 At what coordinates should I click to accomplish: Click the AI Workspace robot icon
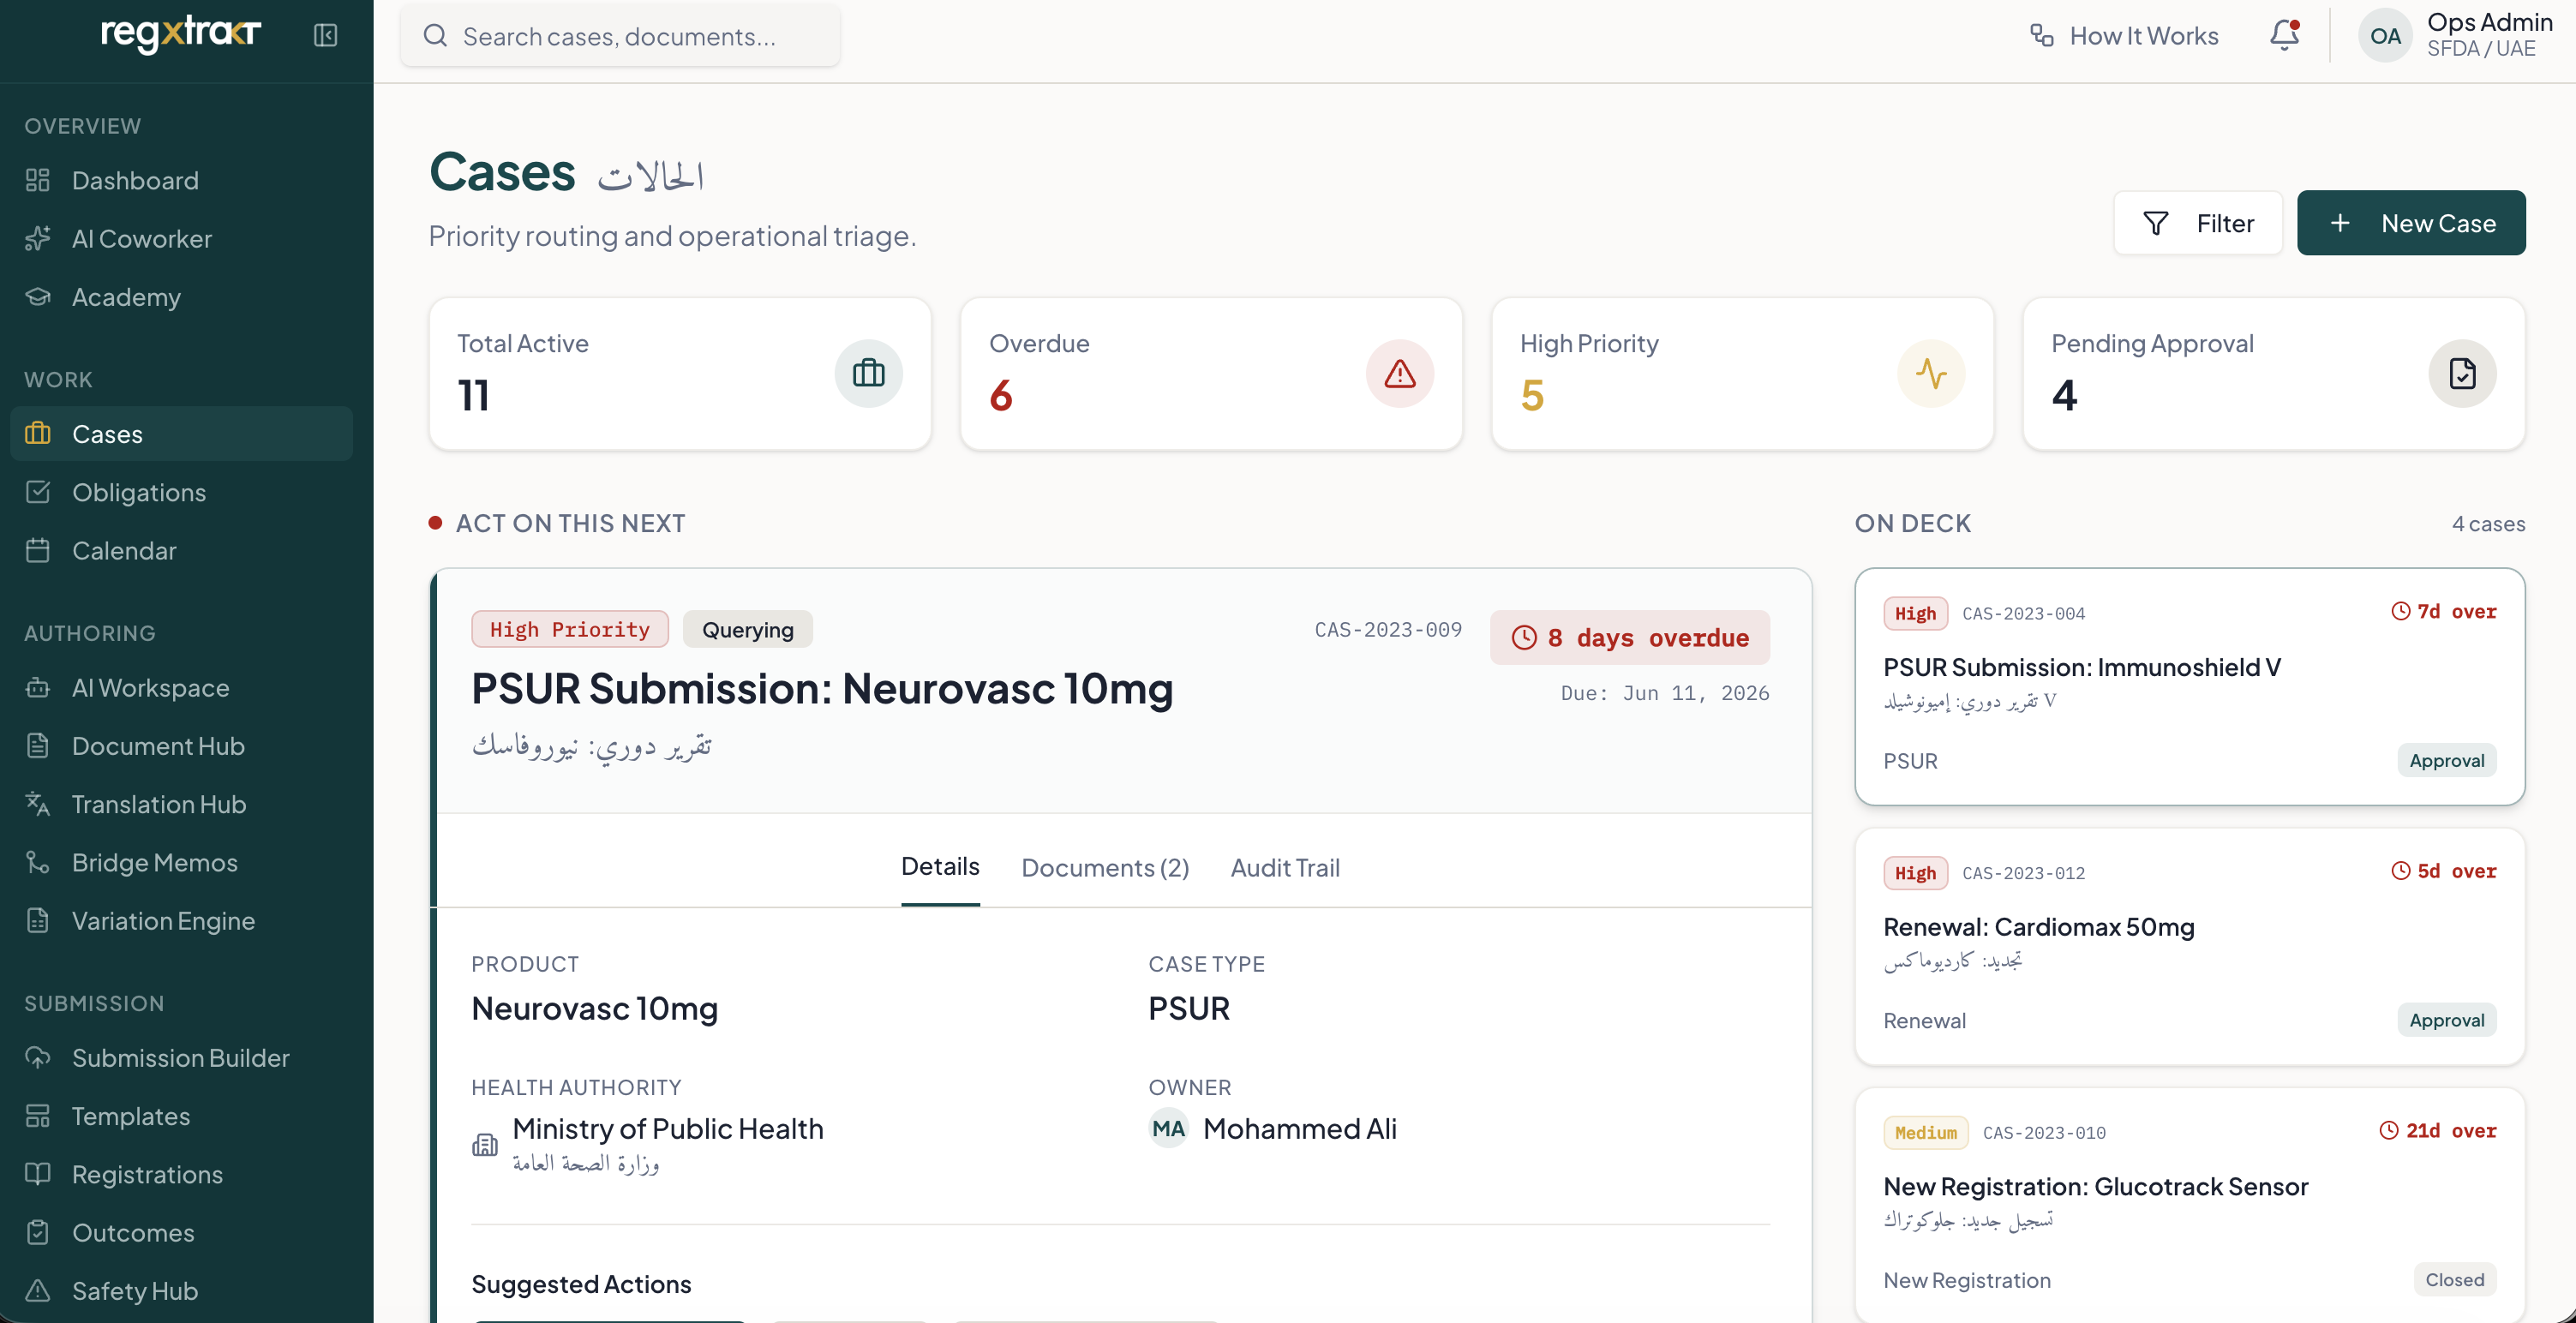[x=38, y=687]
